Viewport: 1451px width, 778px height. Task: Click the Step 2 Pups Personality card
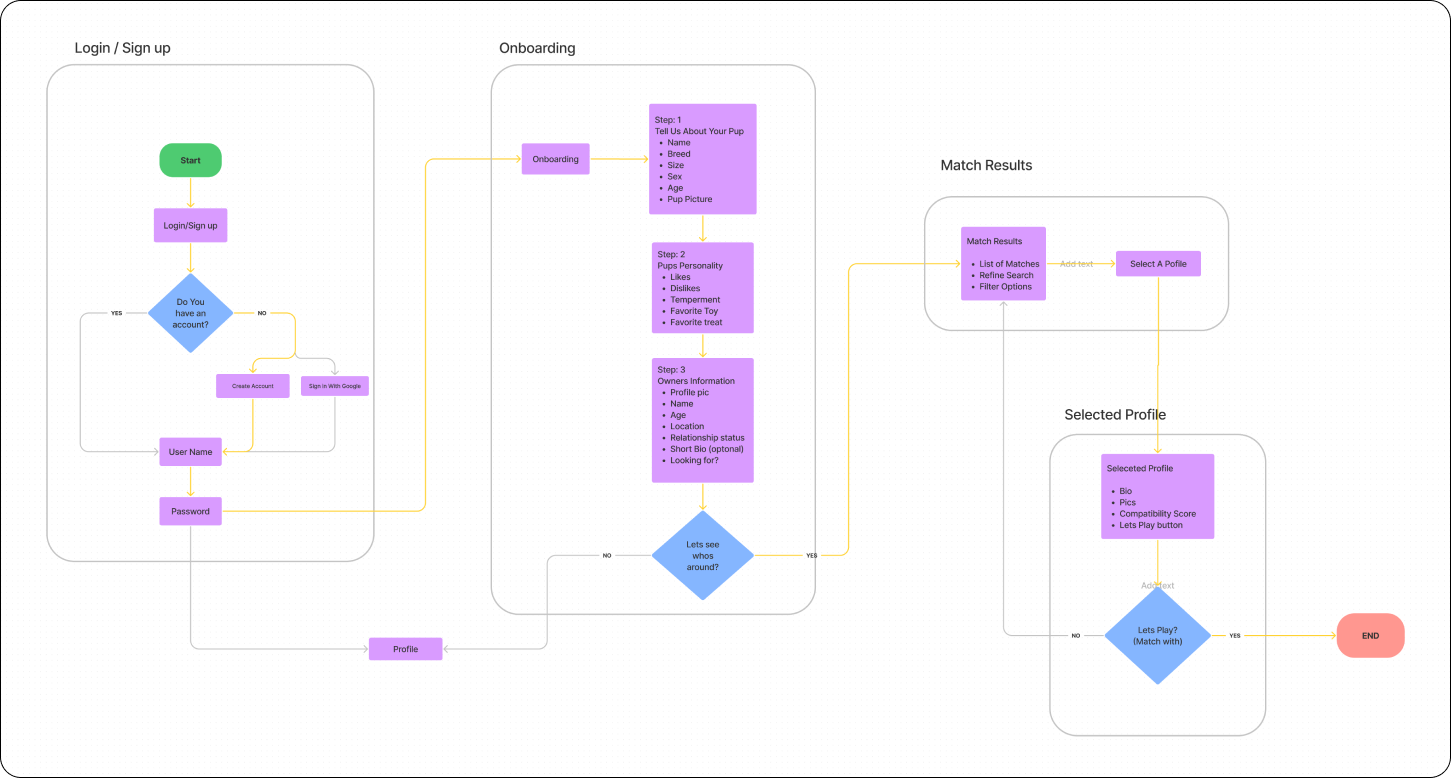click(702, 288)
